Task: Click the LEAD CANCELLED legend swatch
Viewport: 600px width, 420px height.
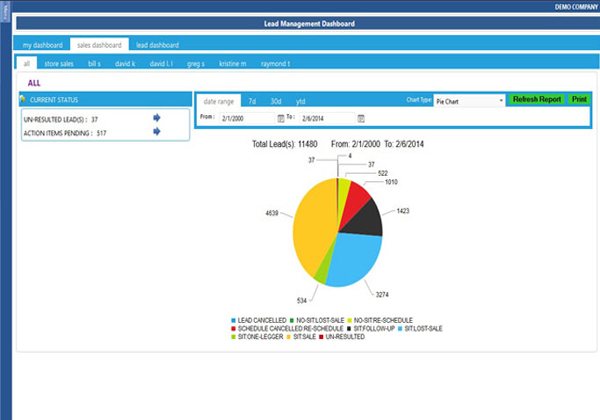Action: [x=233, y=320]
